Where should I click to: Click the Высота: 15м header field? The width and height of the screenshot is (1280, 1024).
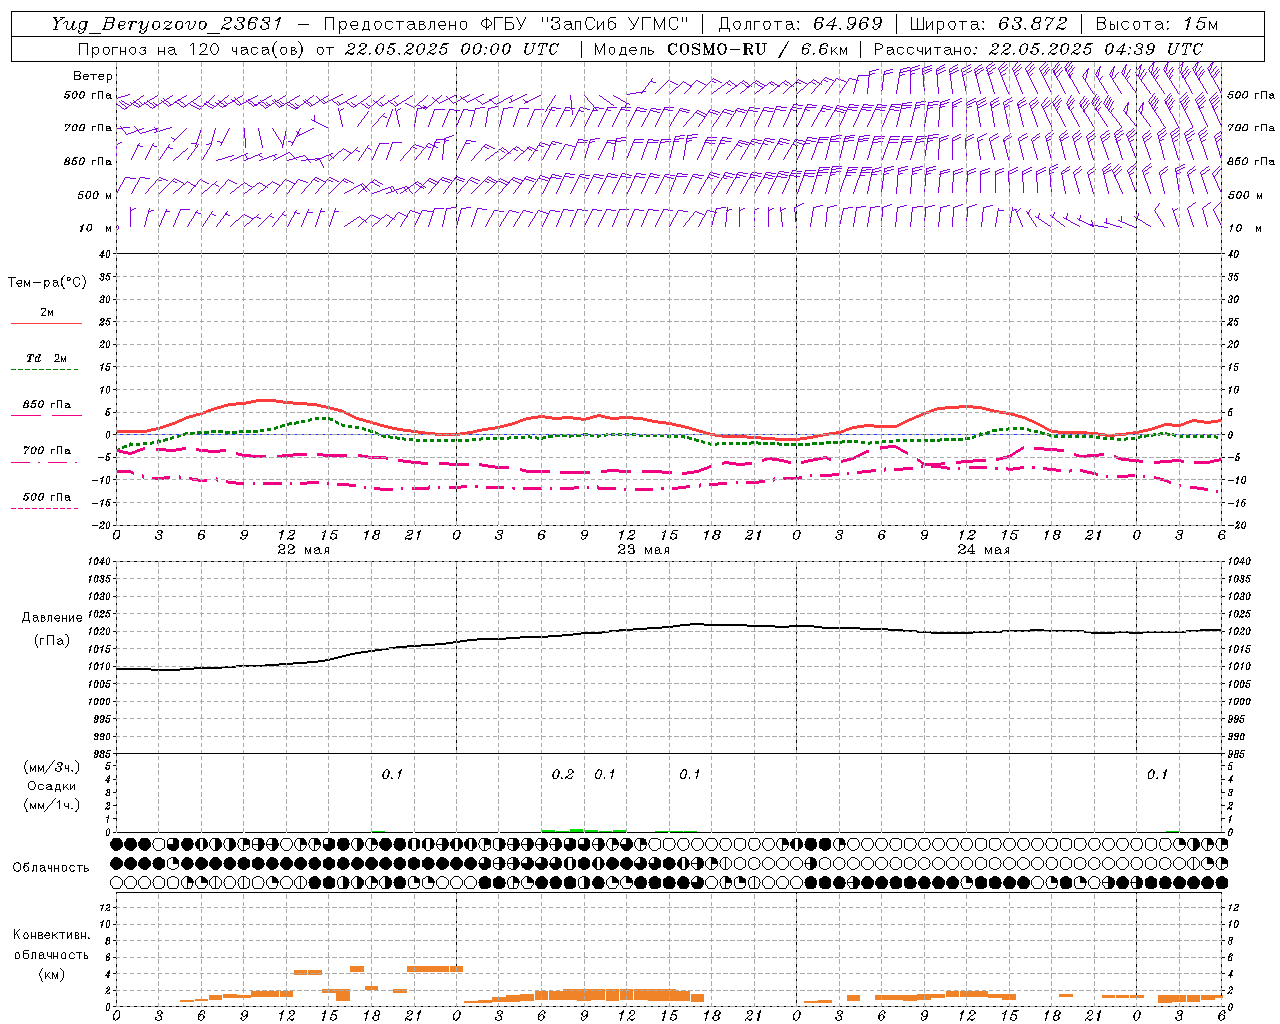(1157, 24)
